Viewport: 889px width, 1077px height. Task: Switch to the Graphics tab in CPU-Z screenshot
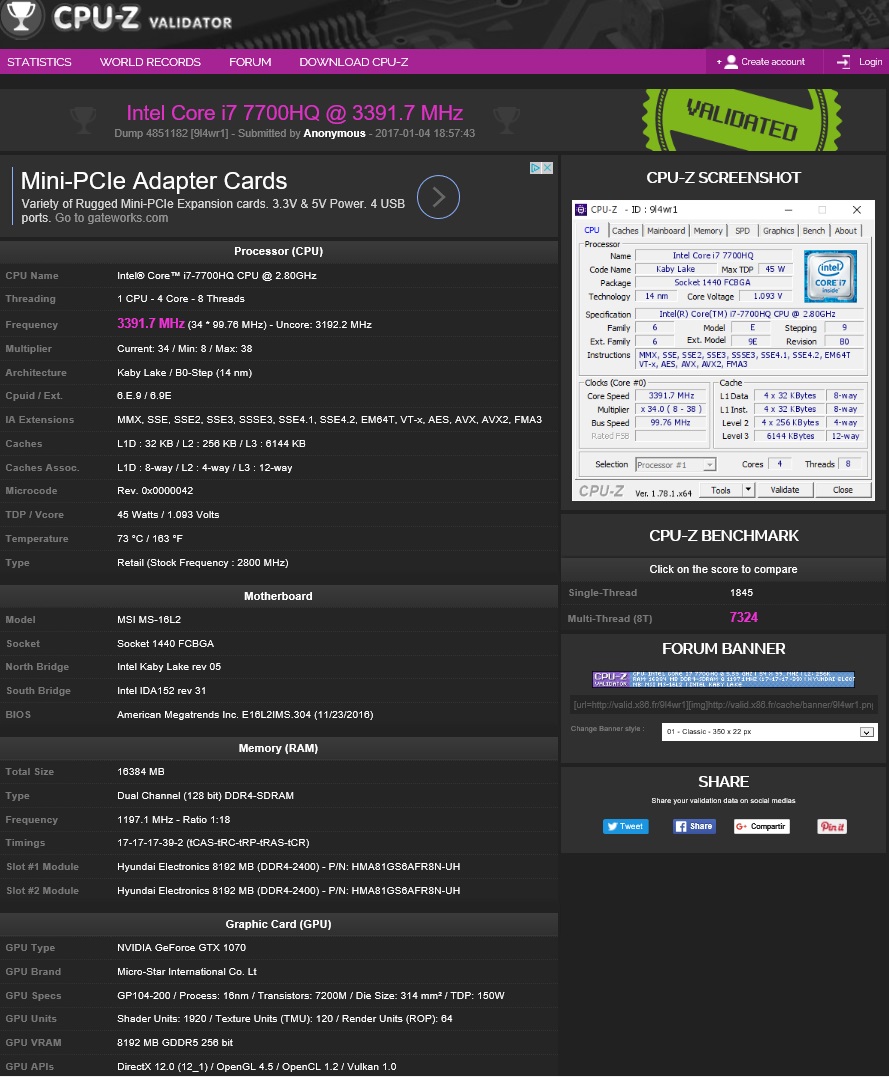tap(778, 231)
